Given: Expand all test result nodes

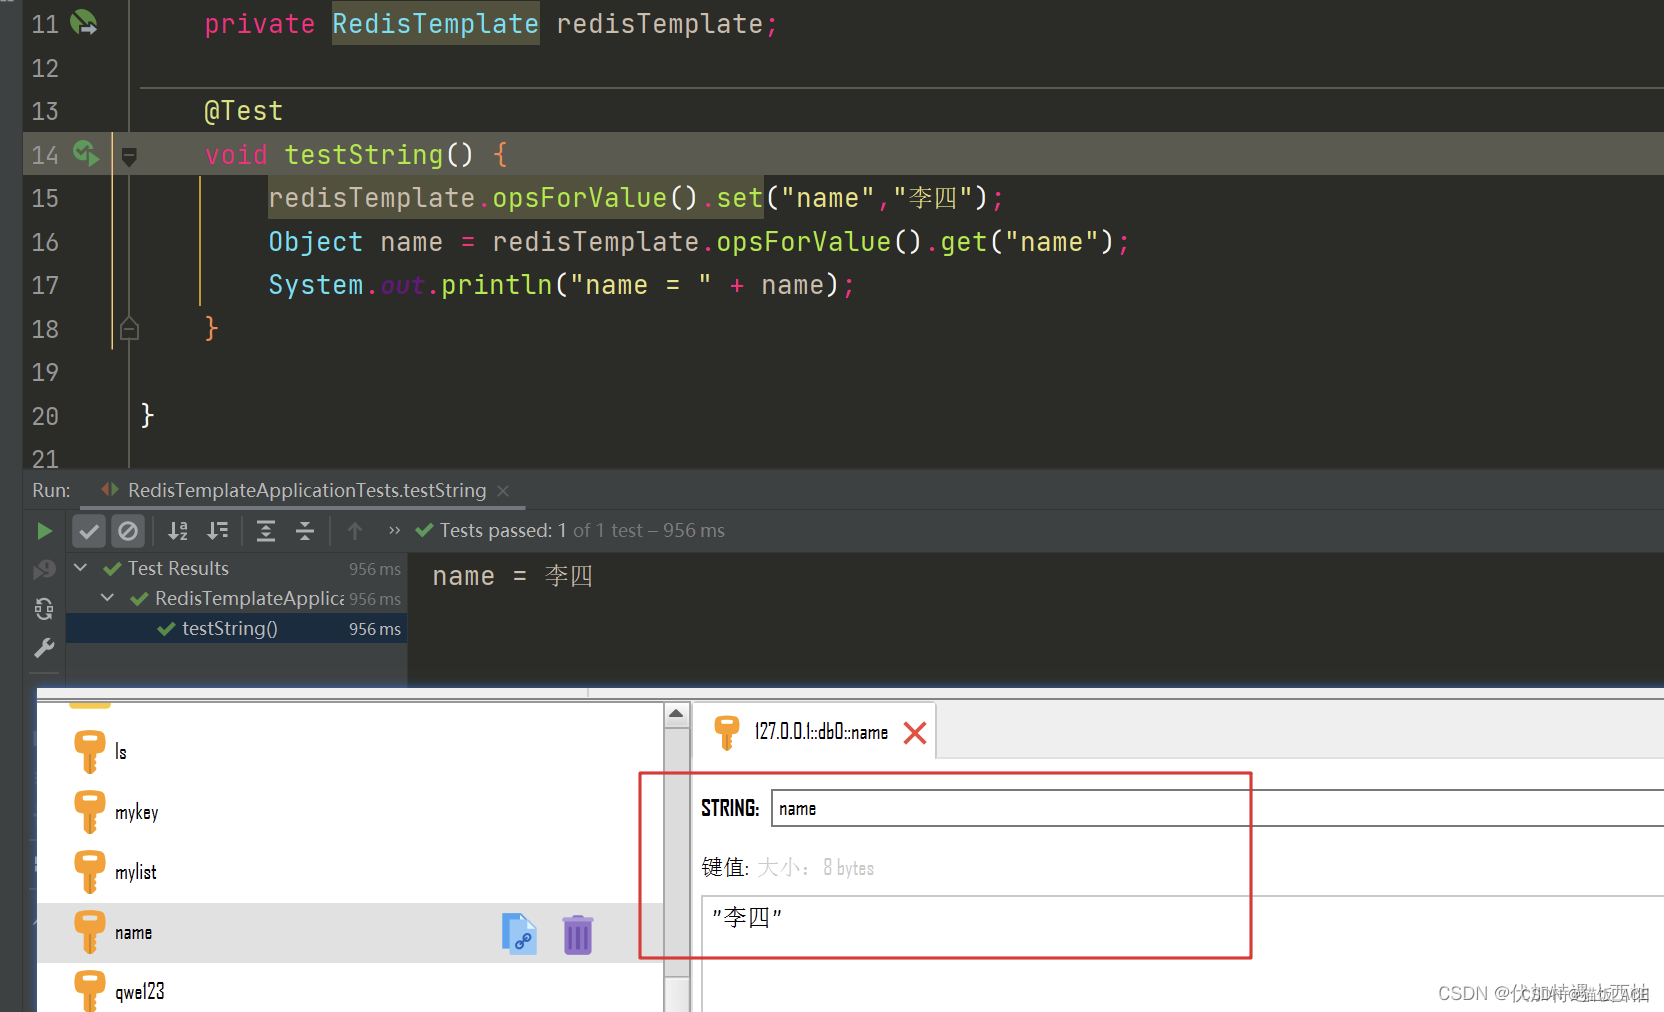Looking at the screenshot, I should (266, 531).
